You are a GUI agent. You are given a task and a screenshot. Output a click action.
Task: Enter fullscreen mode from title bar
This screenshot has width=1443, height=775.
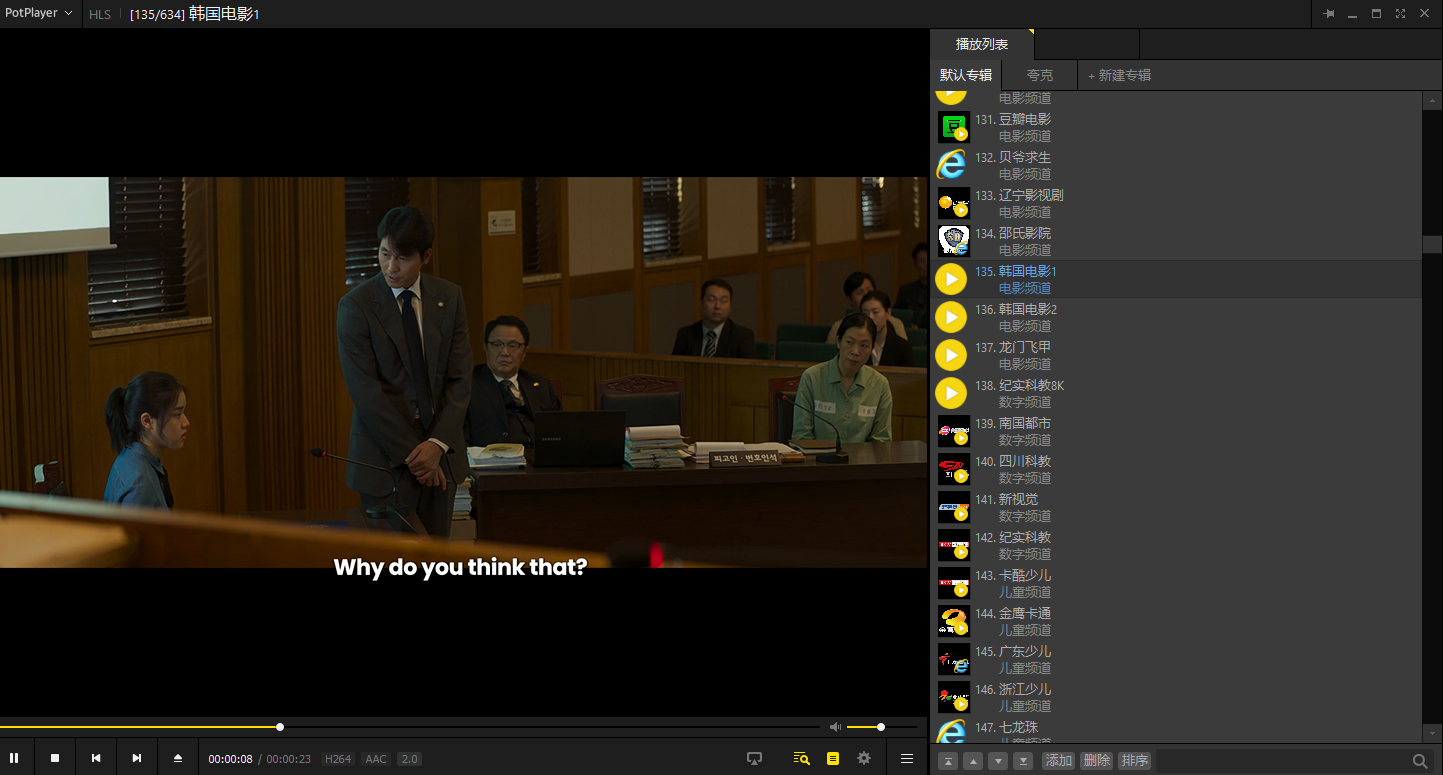(1400, 14)
